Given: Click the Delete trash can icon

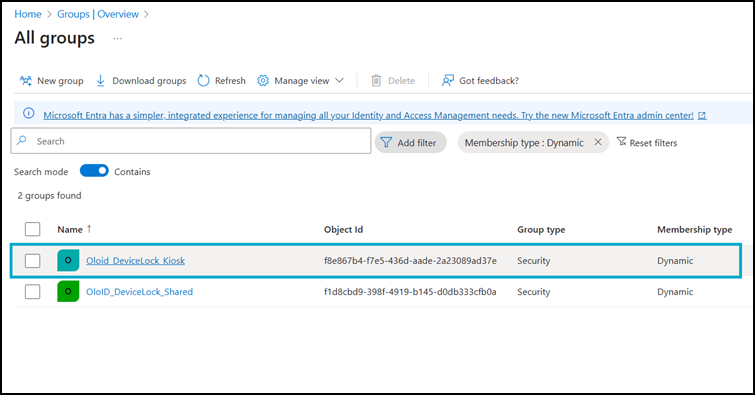Looking at the screenshot, I should click(x=376, y=80).
